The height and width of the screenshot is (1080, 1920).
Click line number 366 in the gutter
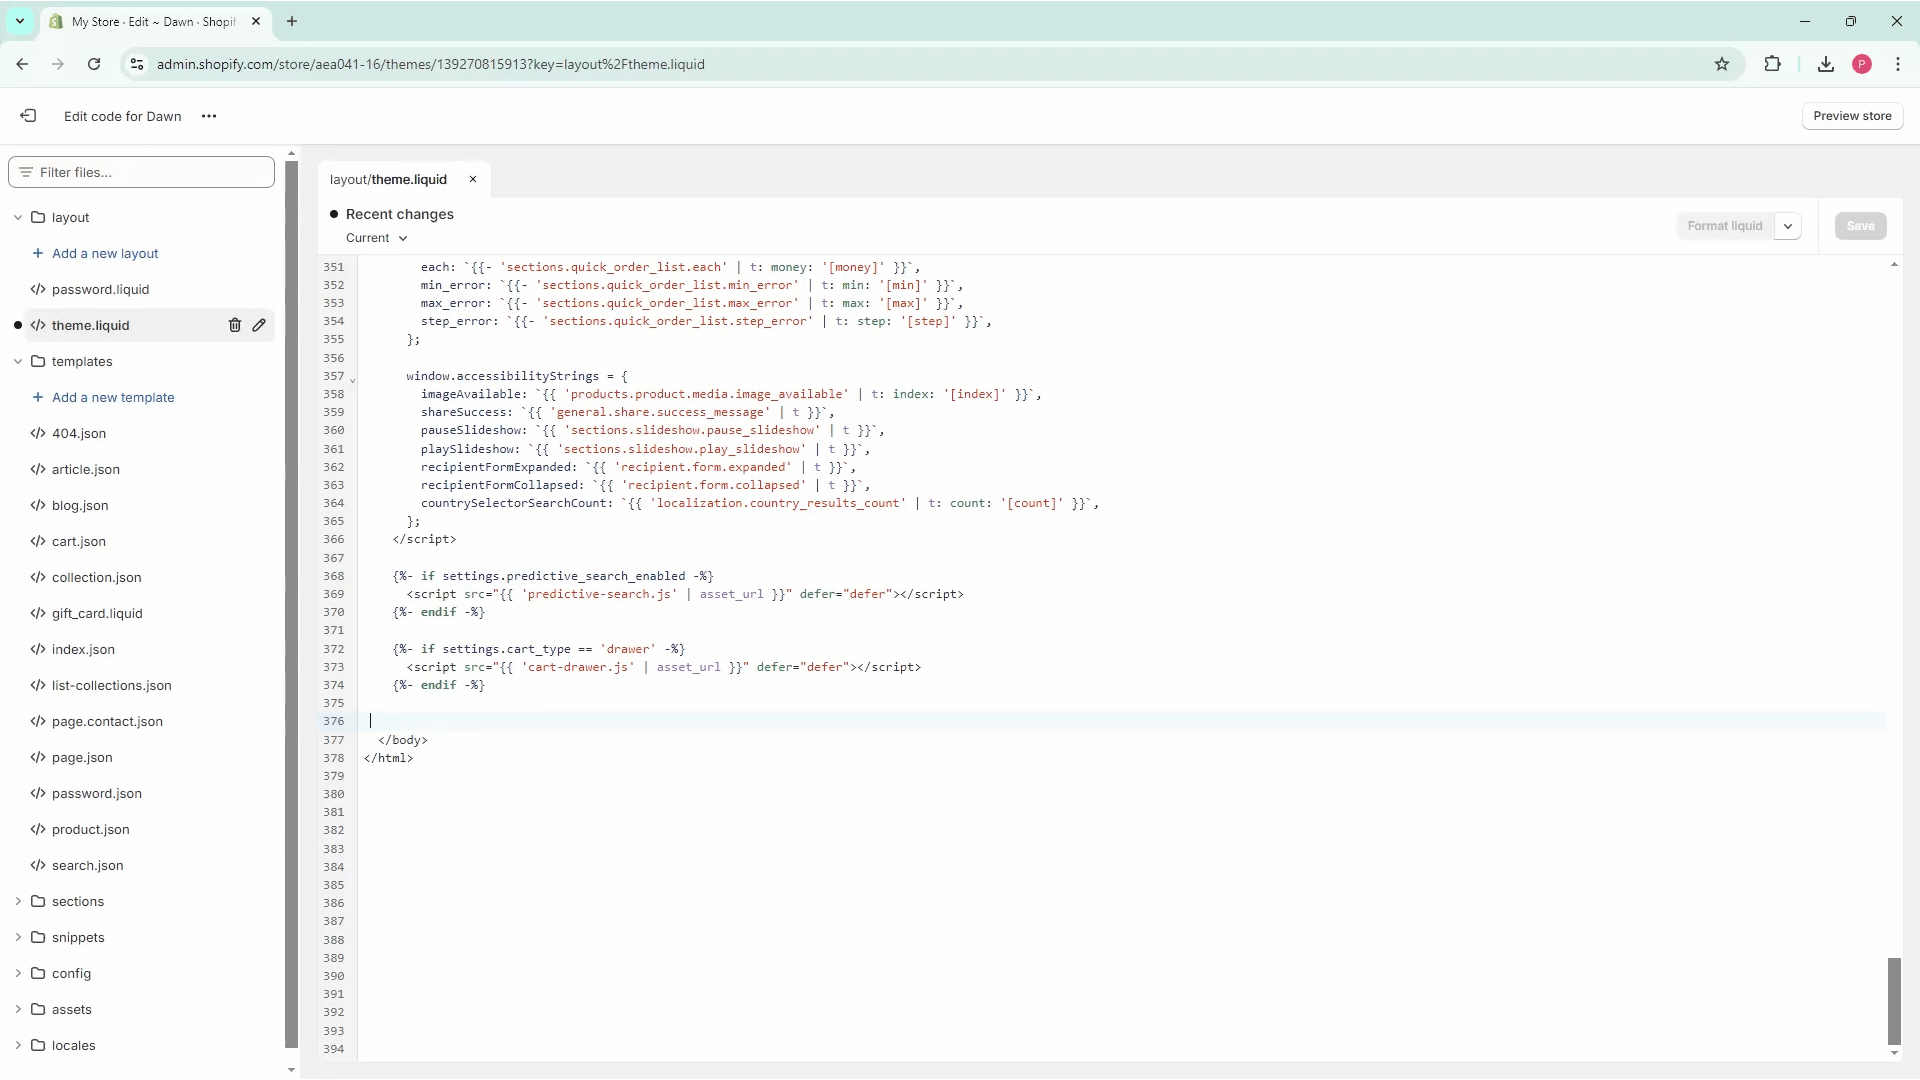[333, 539]
